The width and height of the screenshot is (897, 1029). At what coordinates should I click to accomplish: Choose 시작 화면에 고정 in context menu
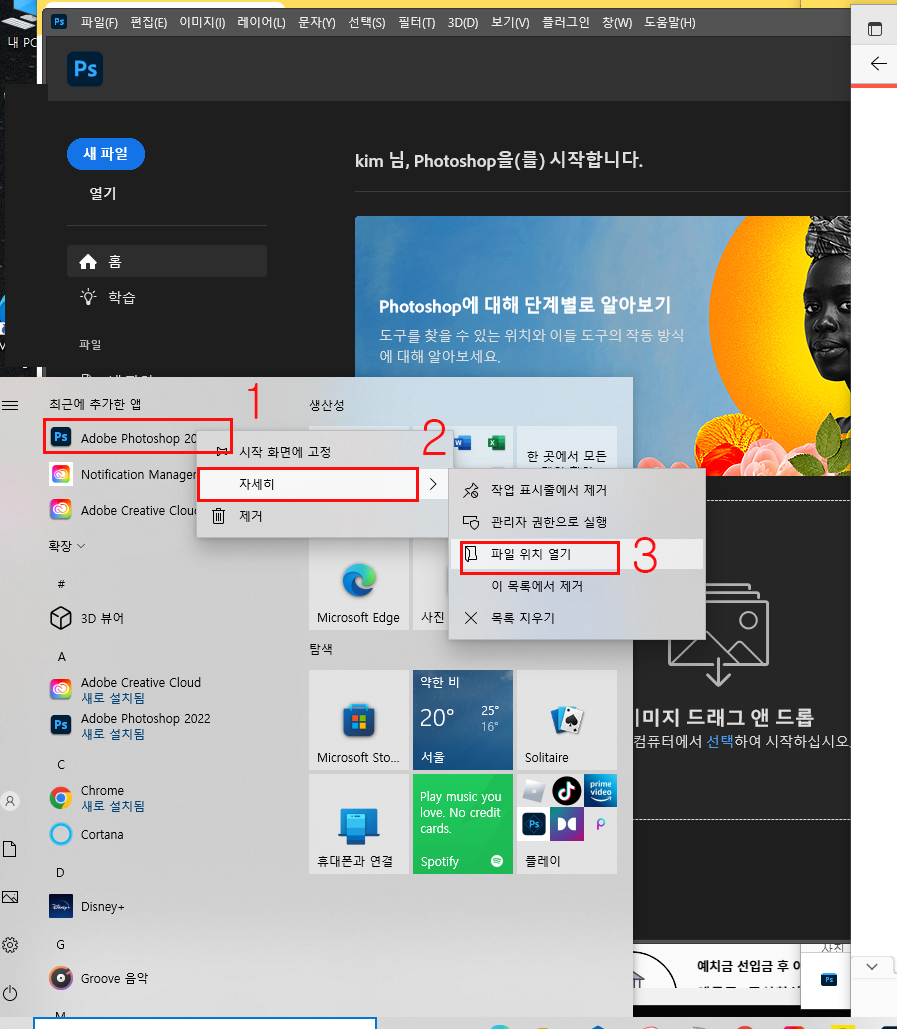[x=322, y=452]
